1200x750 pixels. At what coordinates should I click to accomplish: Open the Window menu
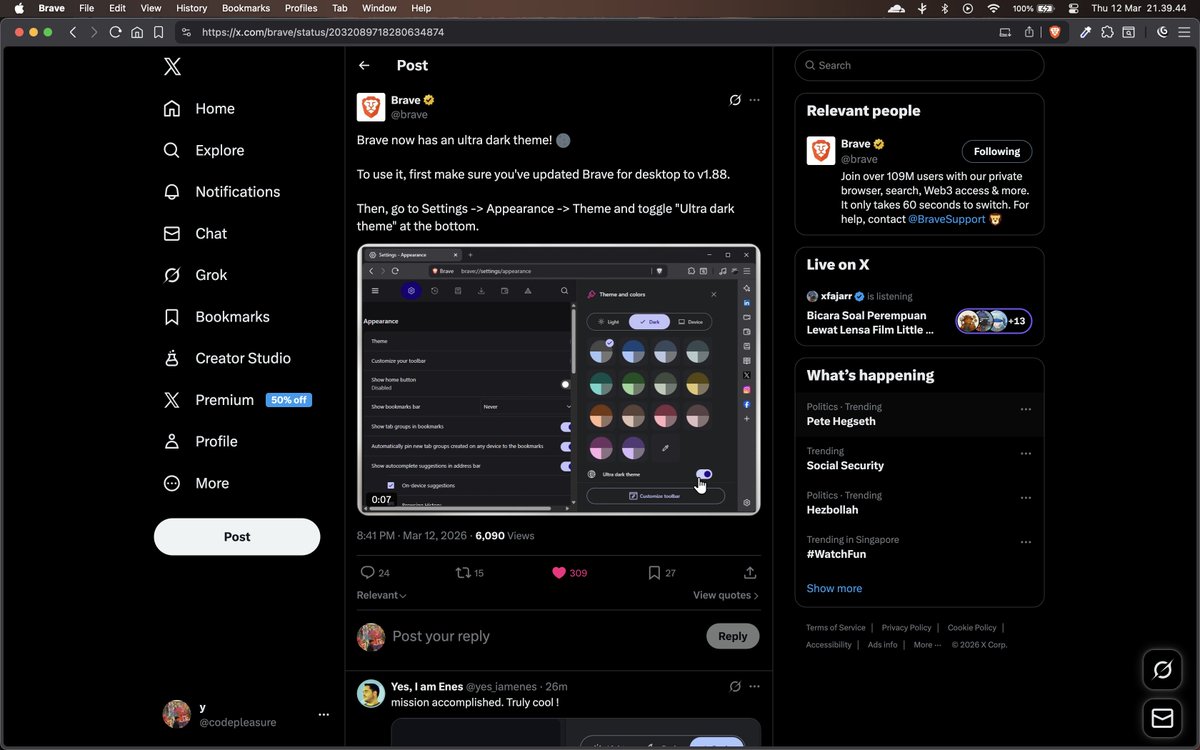tap(379, 8)
